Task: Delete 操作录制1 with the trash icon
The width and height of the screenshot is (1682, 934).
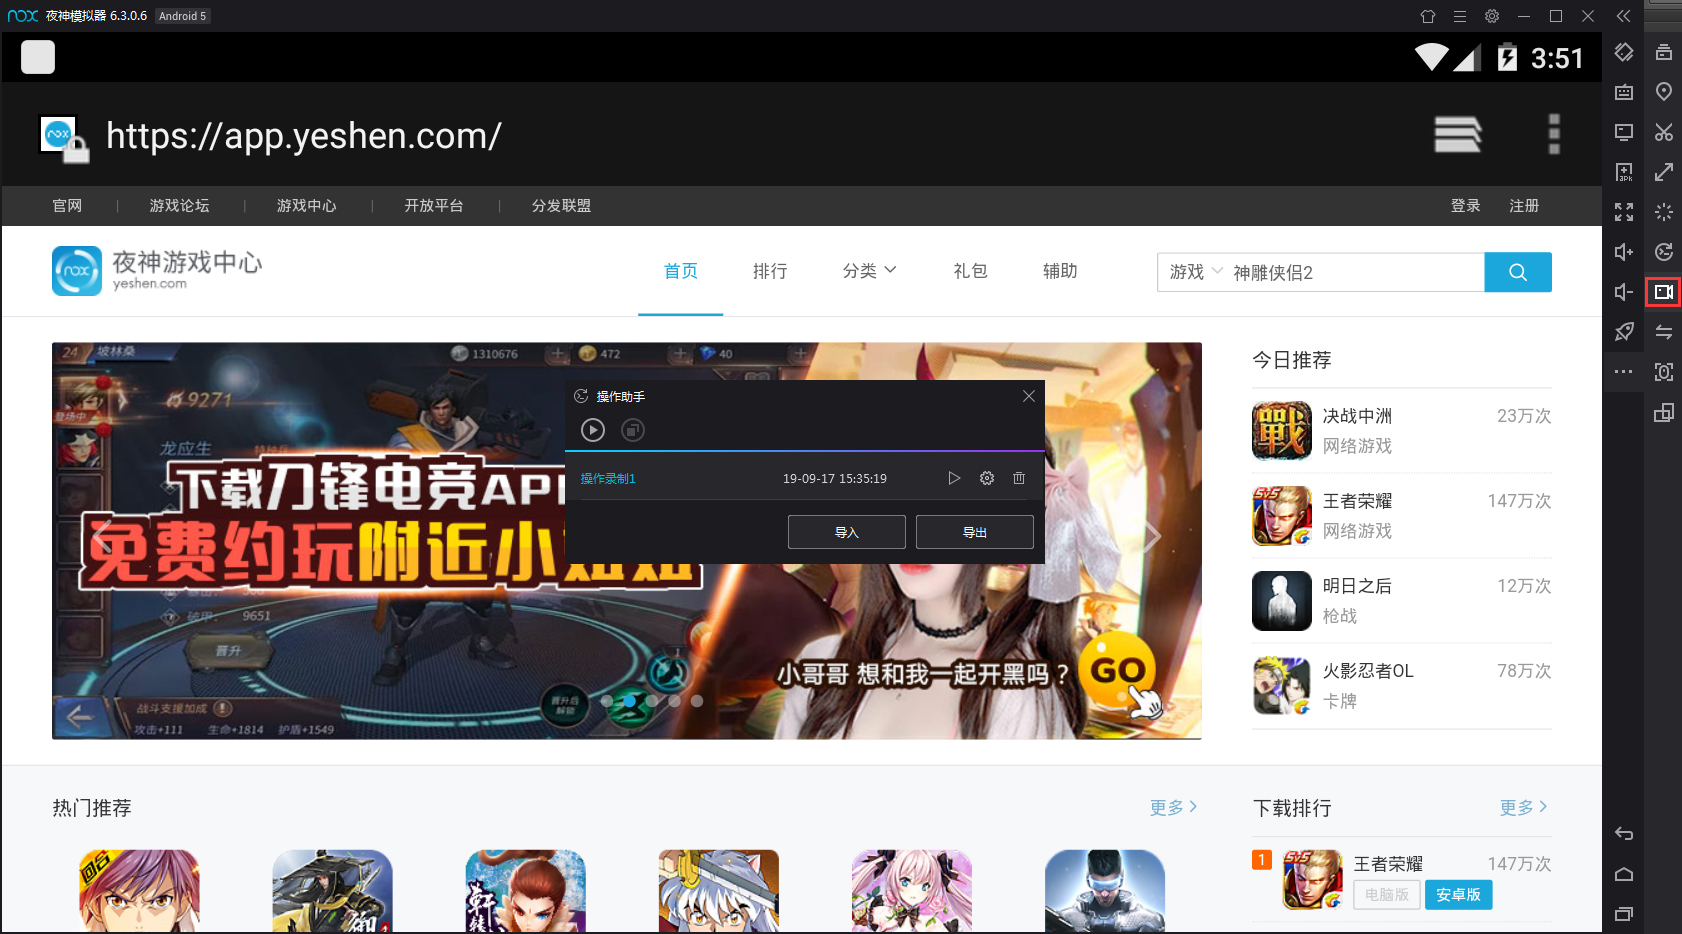Action: pyautogui.click(x=1019, y=478)
